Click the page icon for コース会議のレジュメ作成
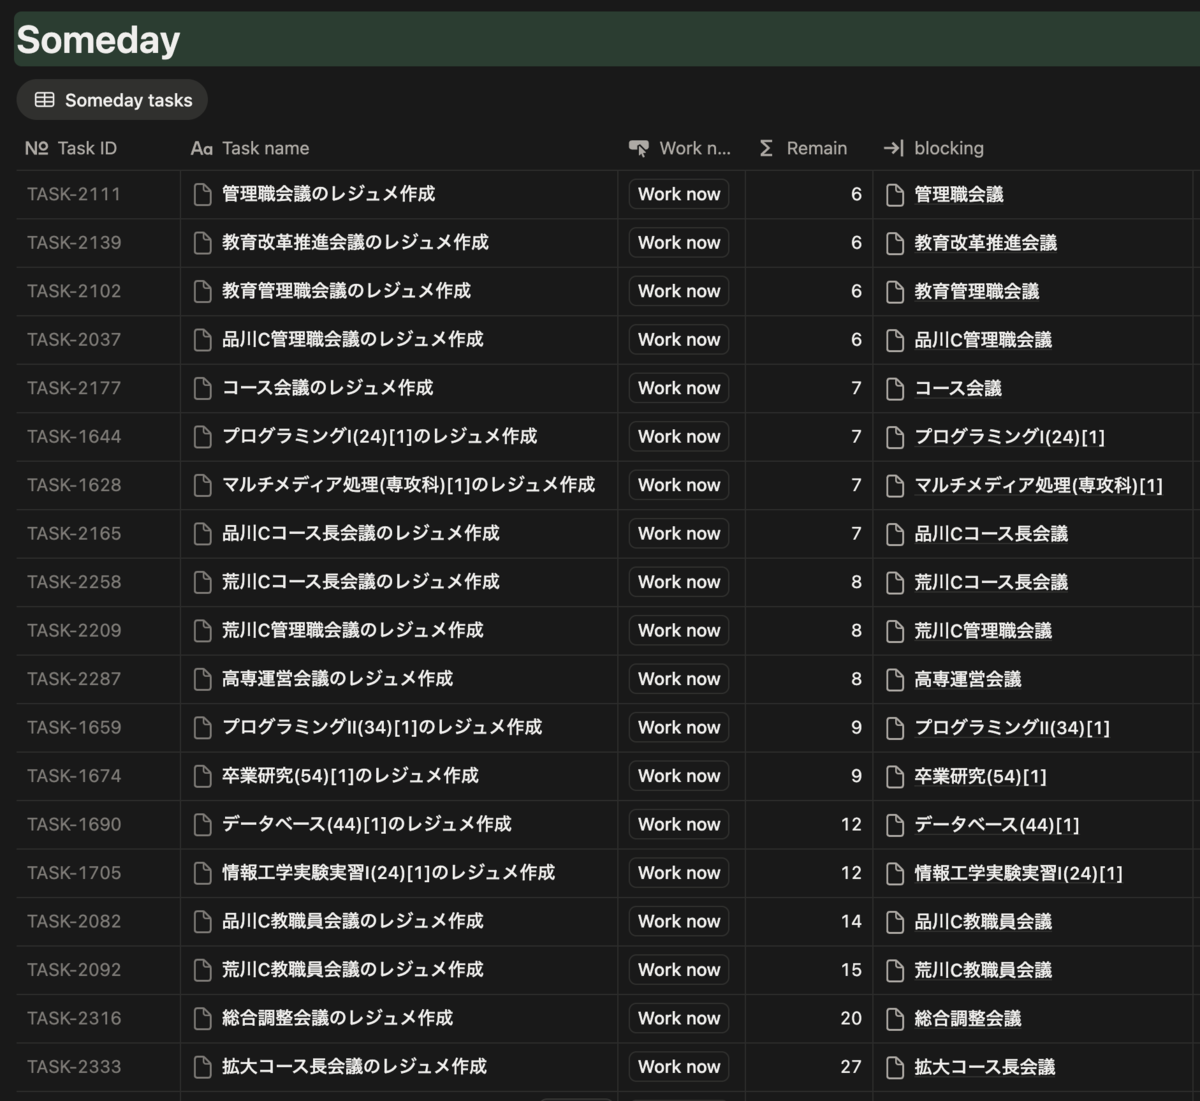Viewport: 1200px width, 1101px height. pyautogui.click(x=202, y=388)
